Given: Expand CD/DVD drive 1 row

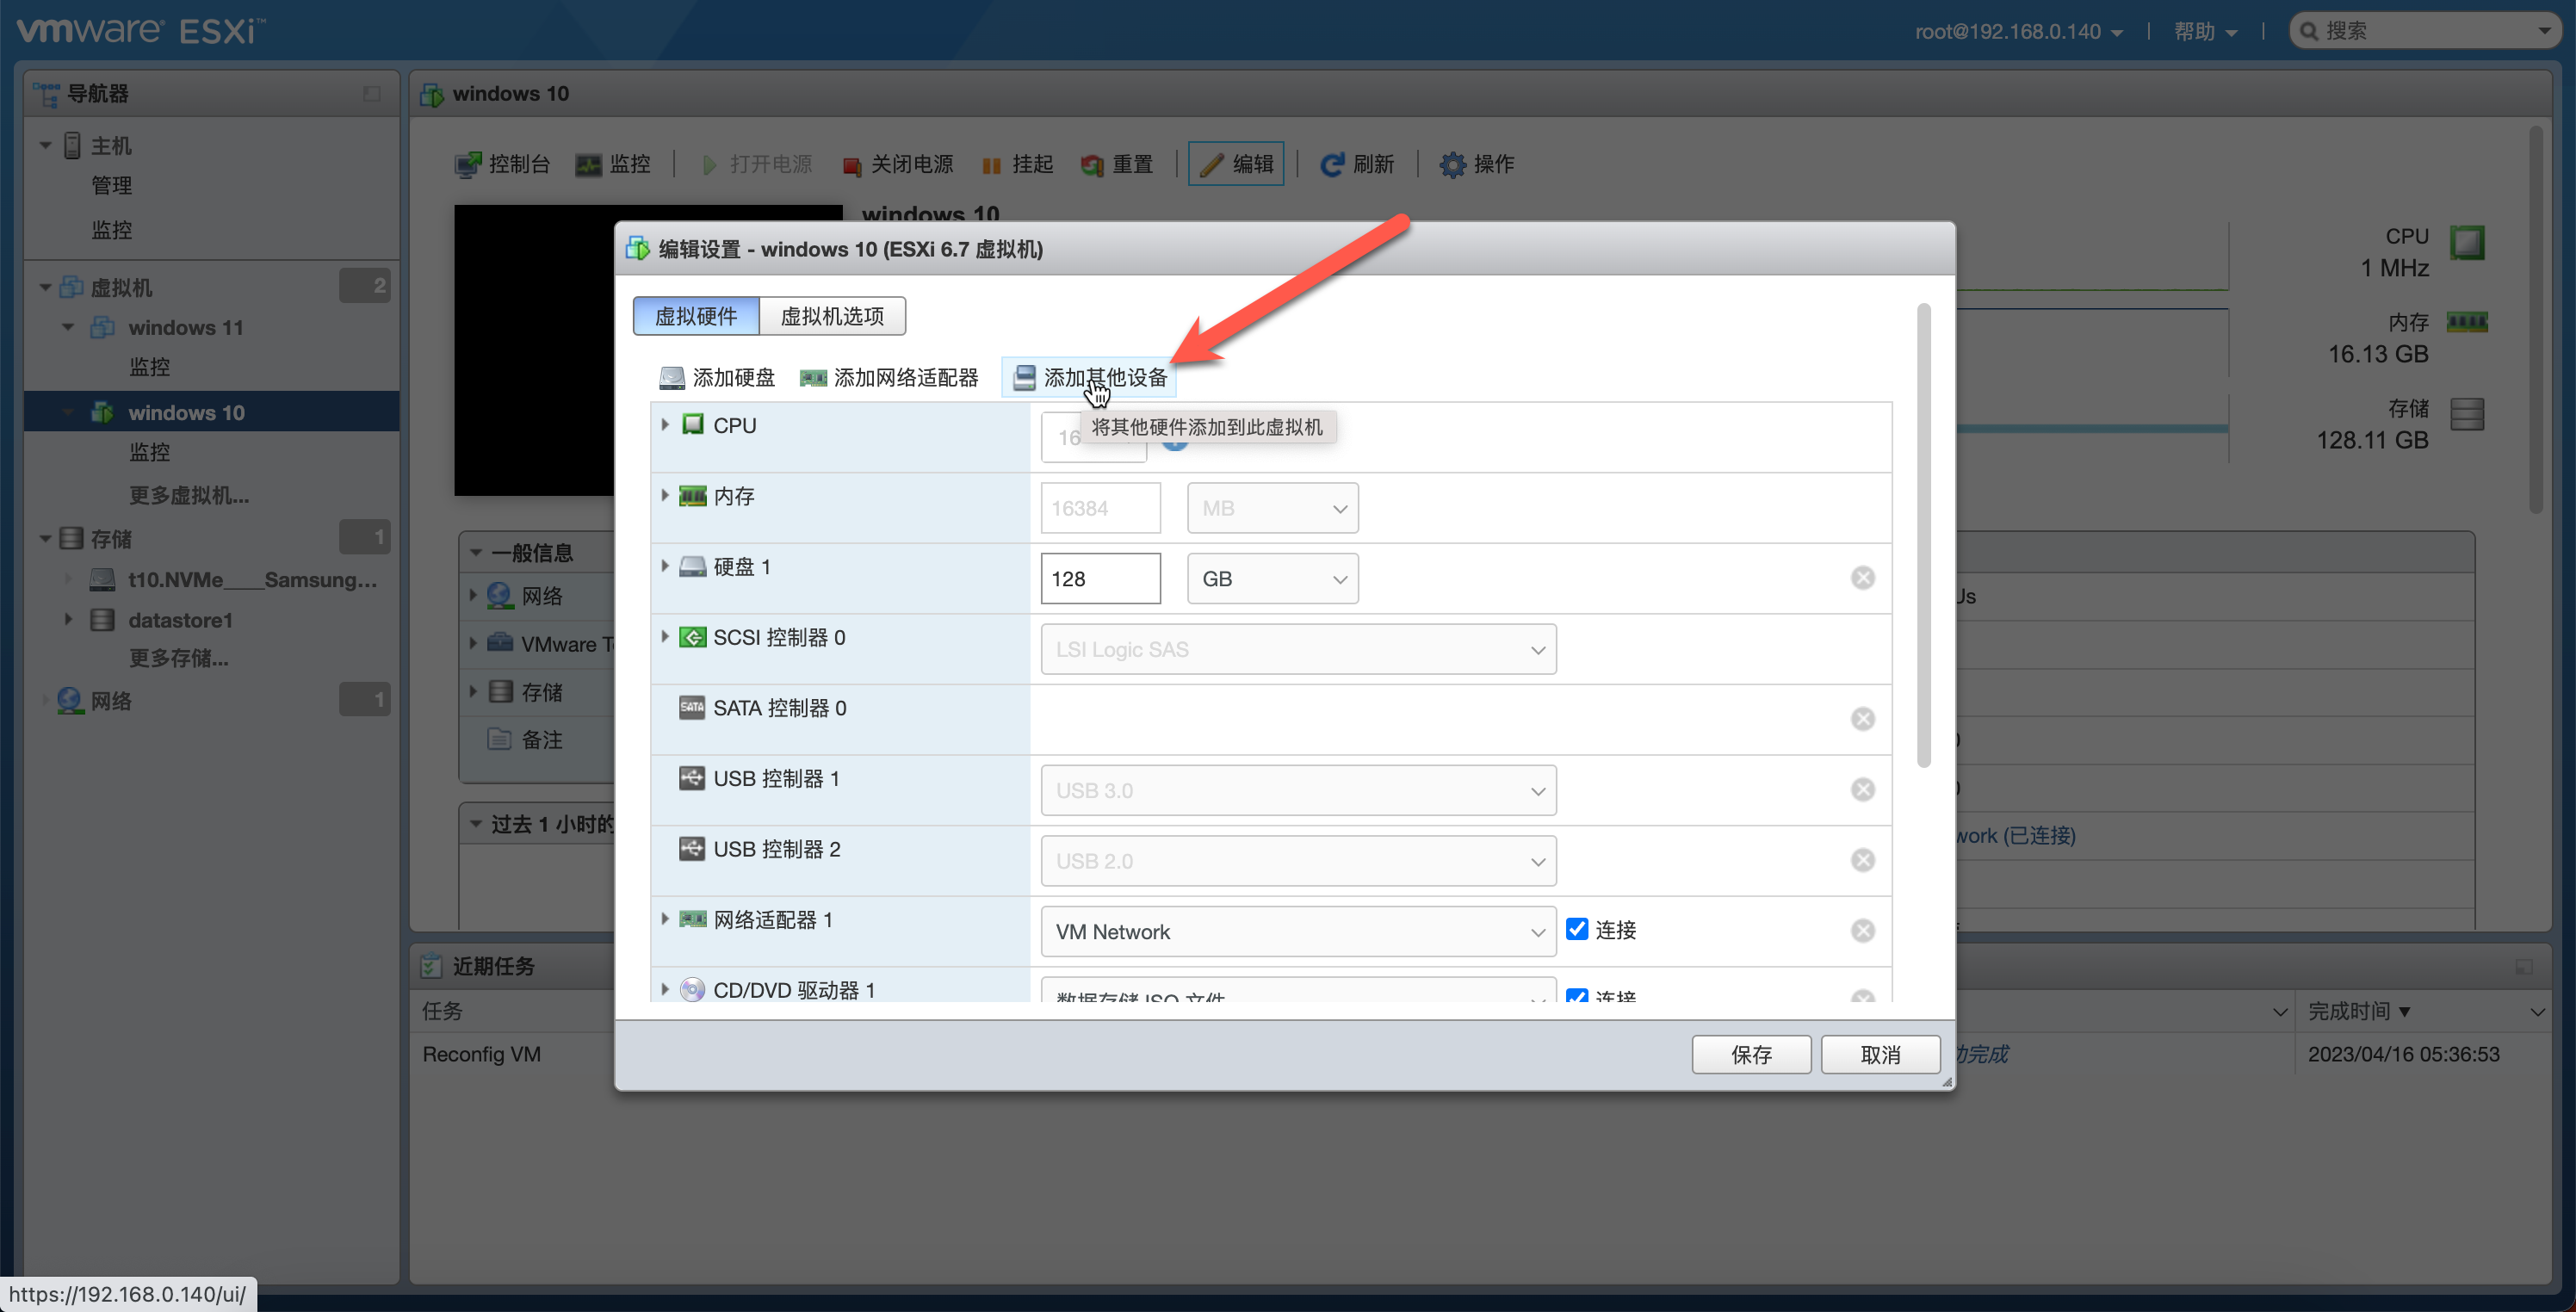Looking at the screenshot, I should point(664,990).
